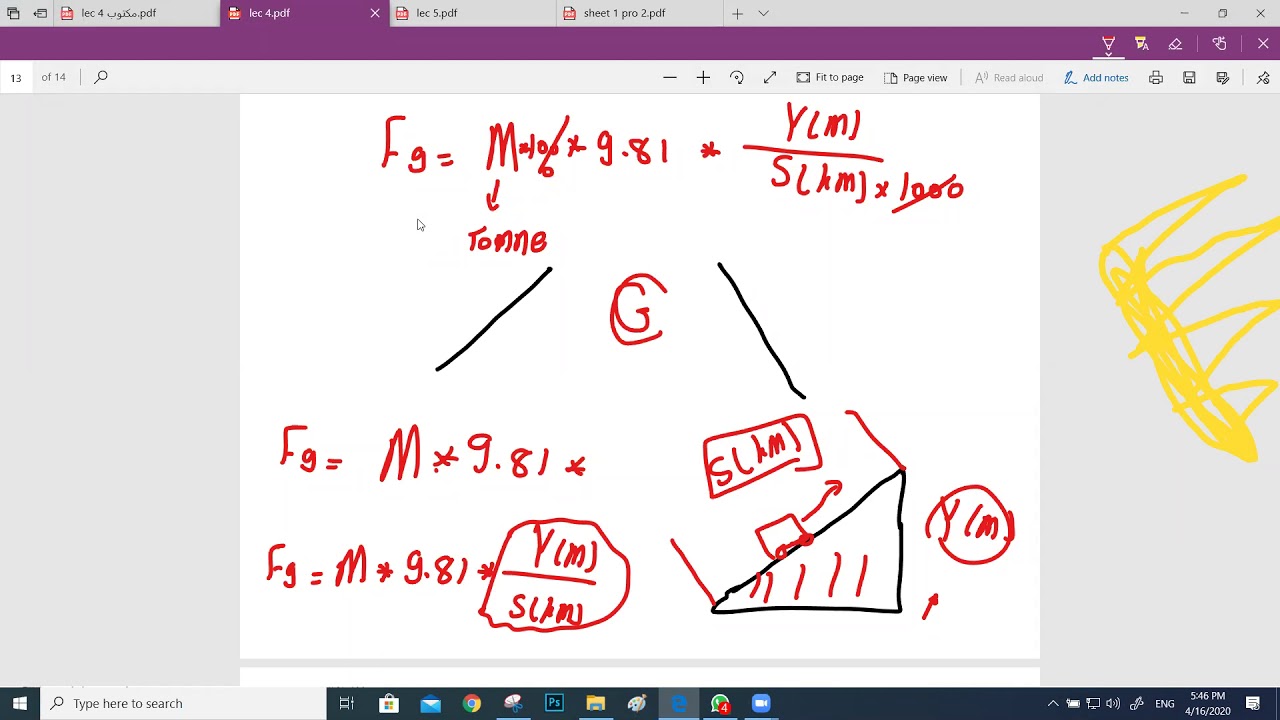This screenshot has width=1280, height=720.
Task: Close the purple notes toolbar
Action: pyautogui.click(x=1263, y=44)
